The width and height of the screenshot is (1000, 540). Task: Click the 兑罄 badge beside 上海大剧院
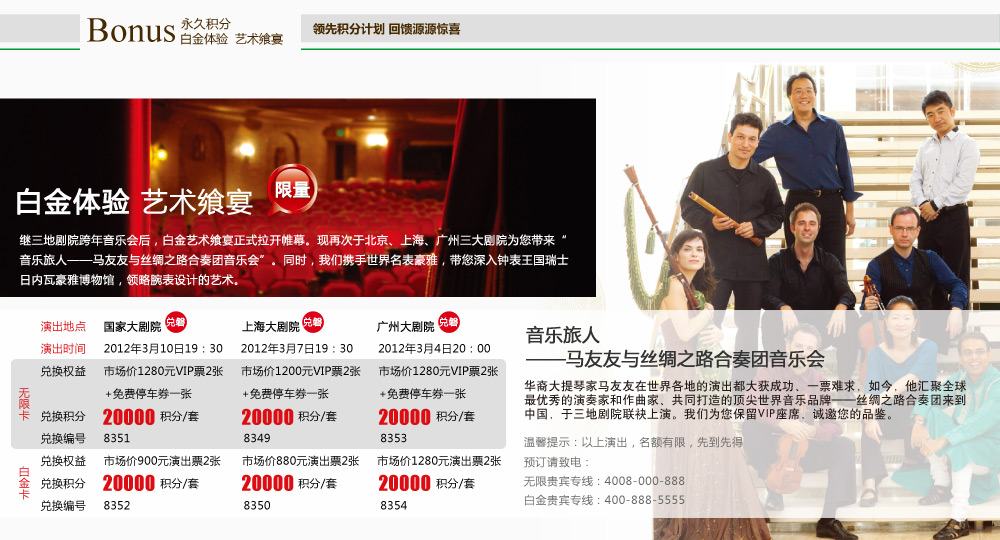[x=313, y=322]
